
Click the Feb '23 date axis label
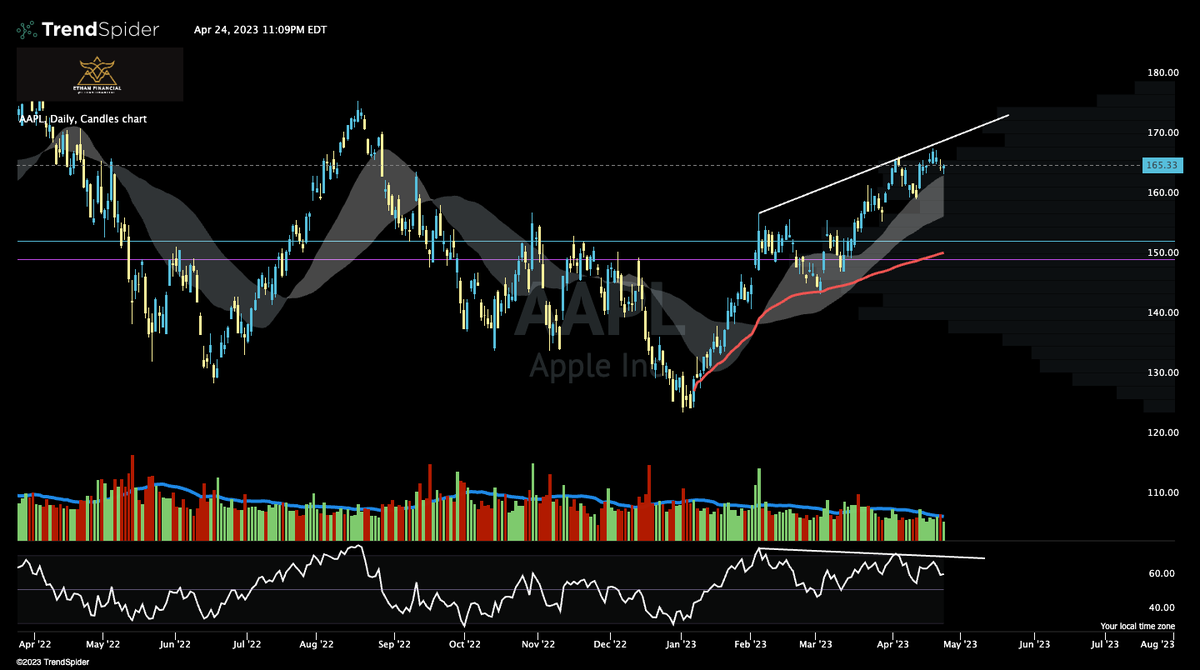coord(751,646)
